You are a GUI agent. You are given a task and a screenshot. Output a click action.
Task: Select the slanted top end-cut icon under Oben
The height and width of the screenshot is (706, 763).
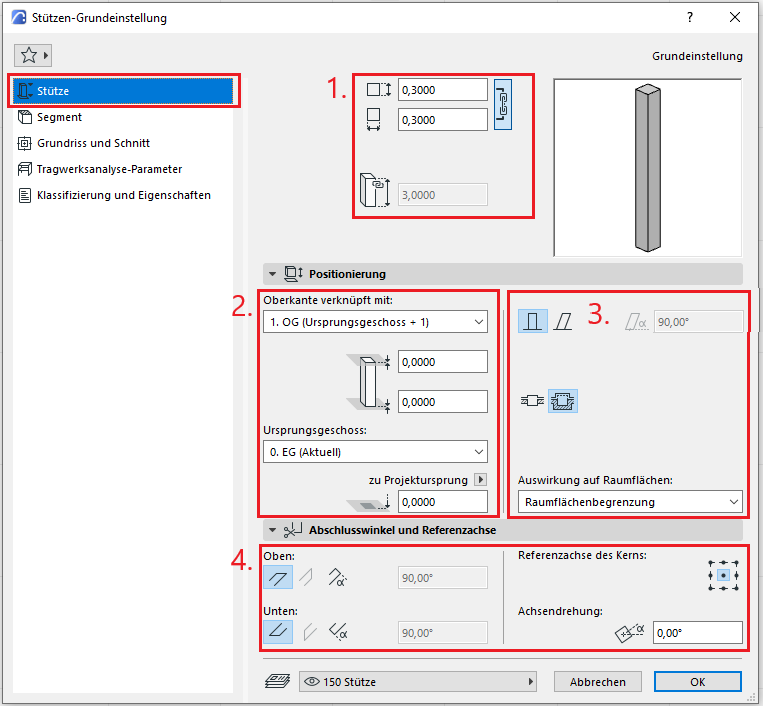click(x=306, y=576)
